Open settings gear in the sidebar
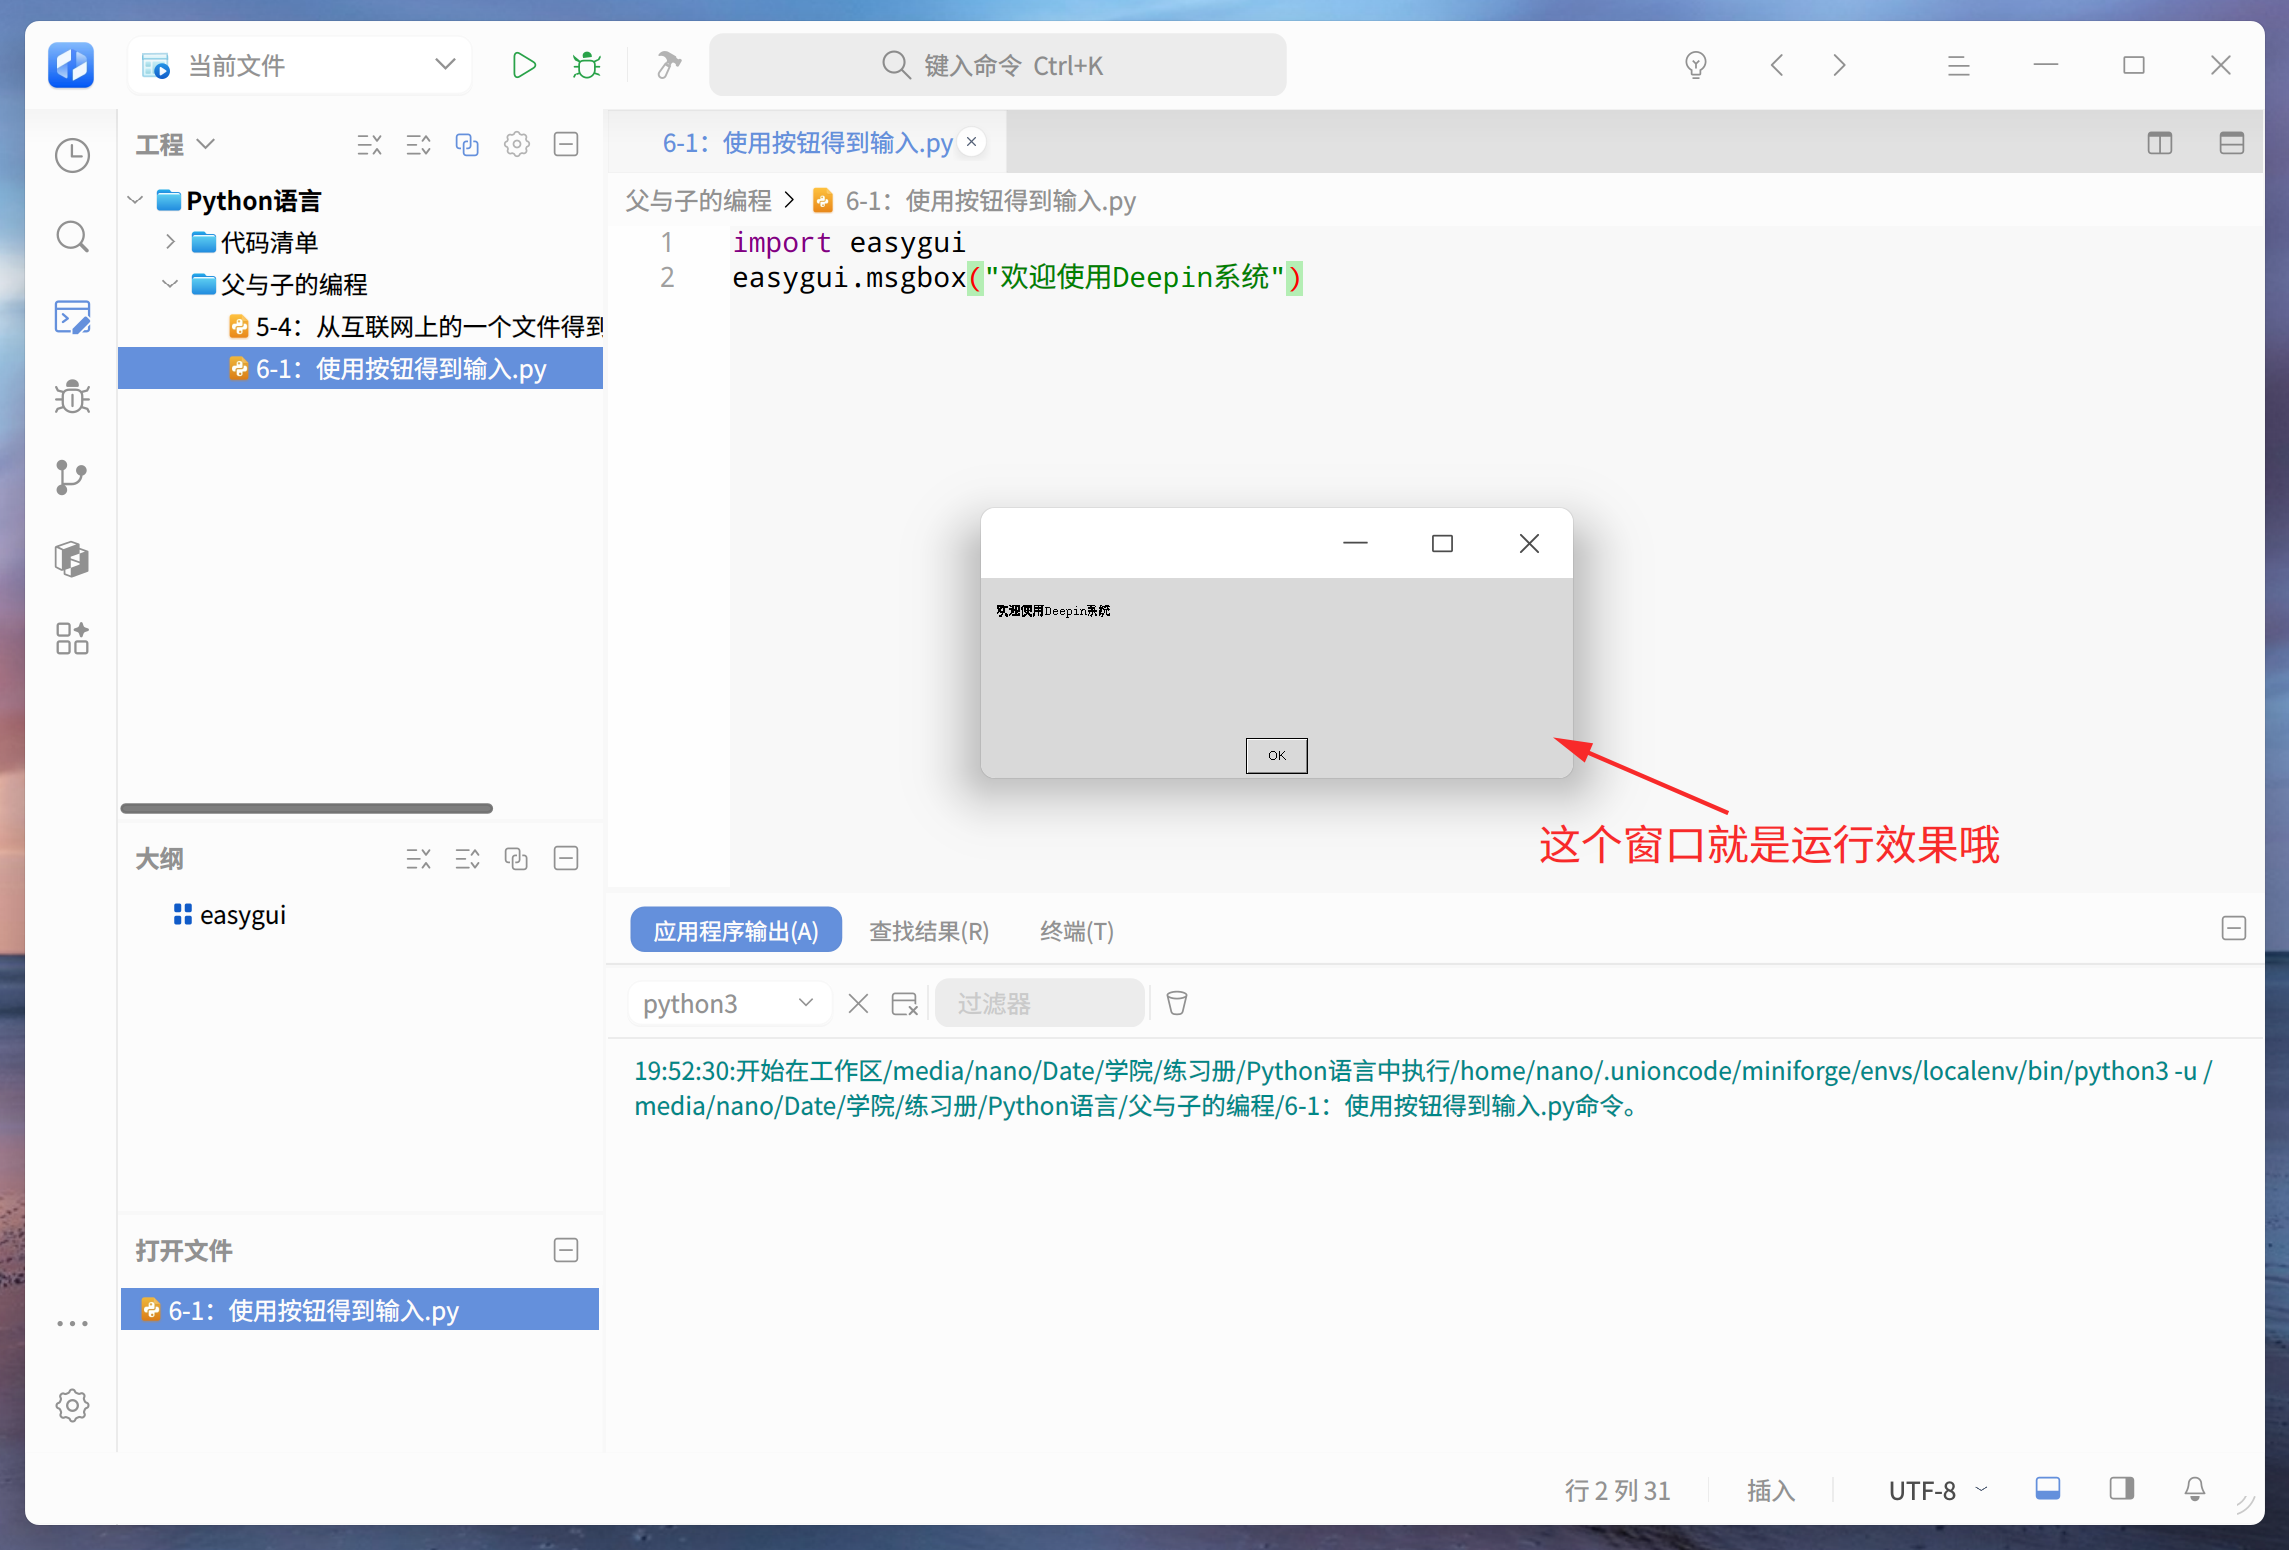The height and width of the screenshot is (1550, 2289). pyautogui.click(x=72, y=1405)
